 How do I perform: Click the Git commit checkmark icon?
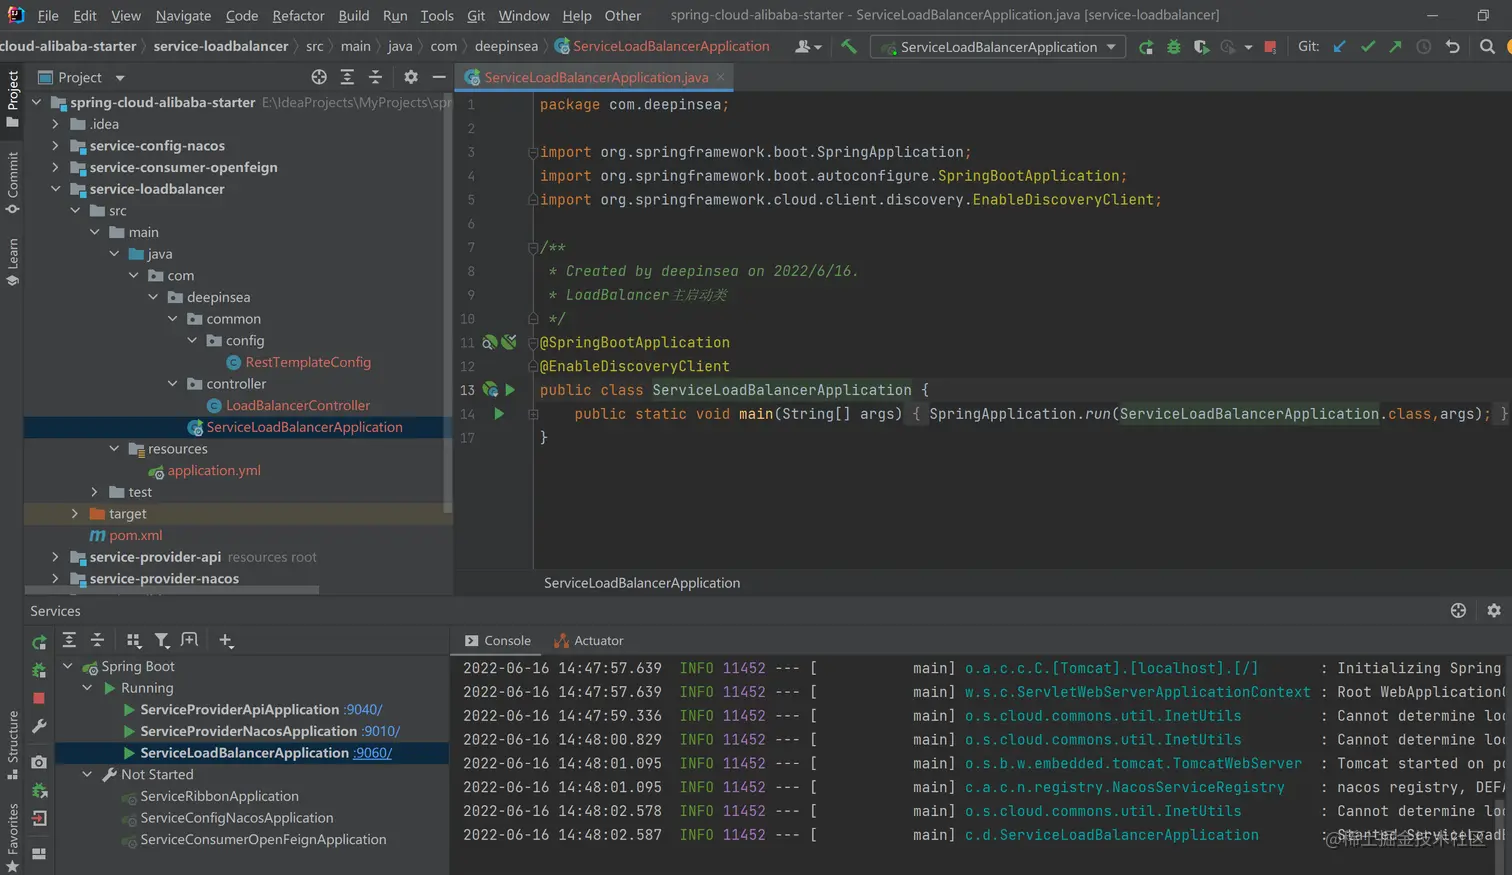point(1368,47)
